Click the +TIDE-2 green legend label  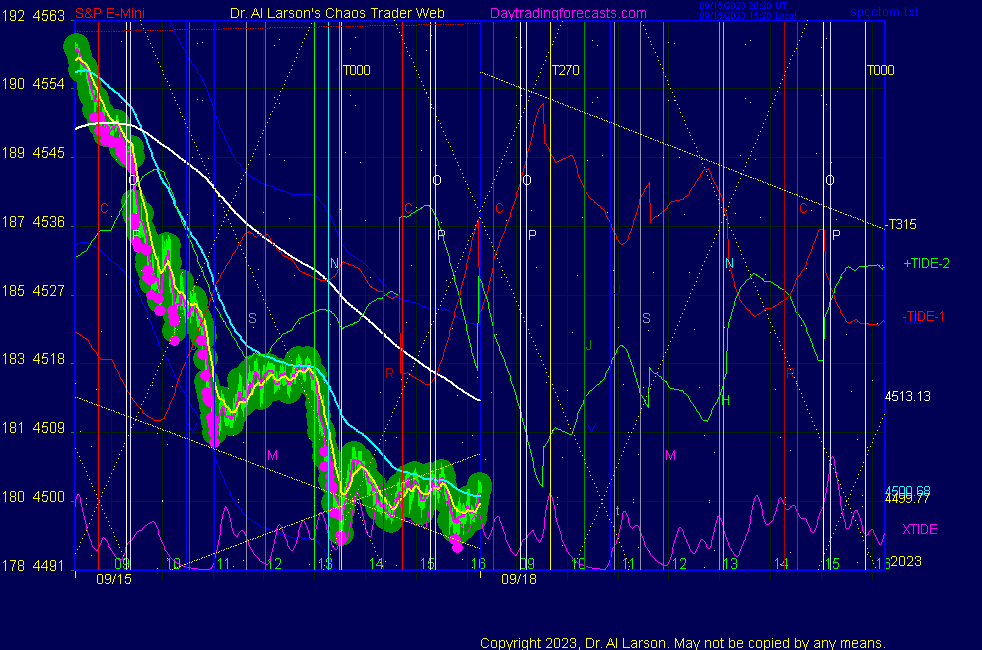tap(926, 263)
